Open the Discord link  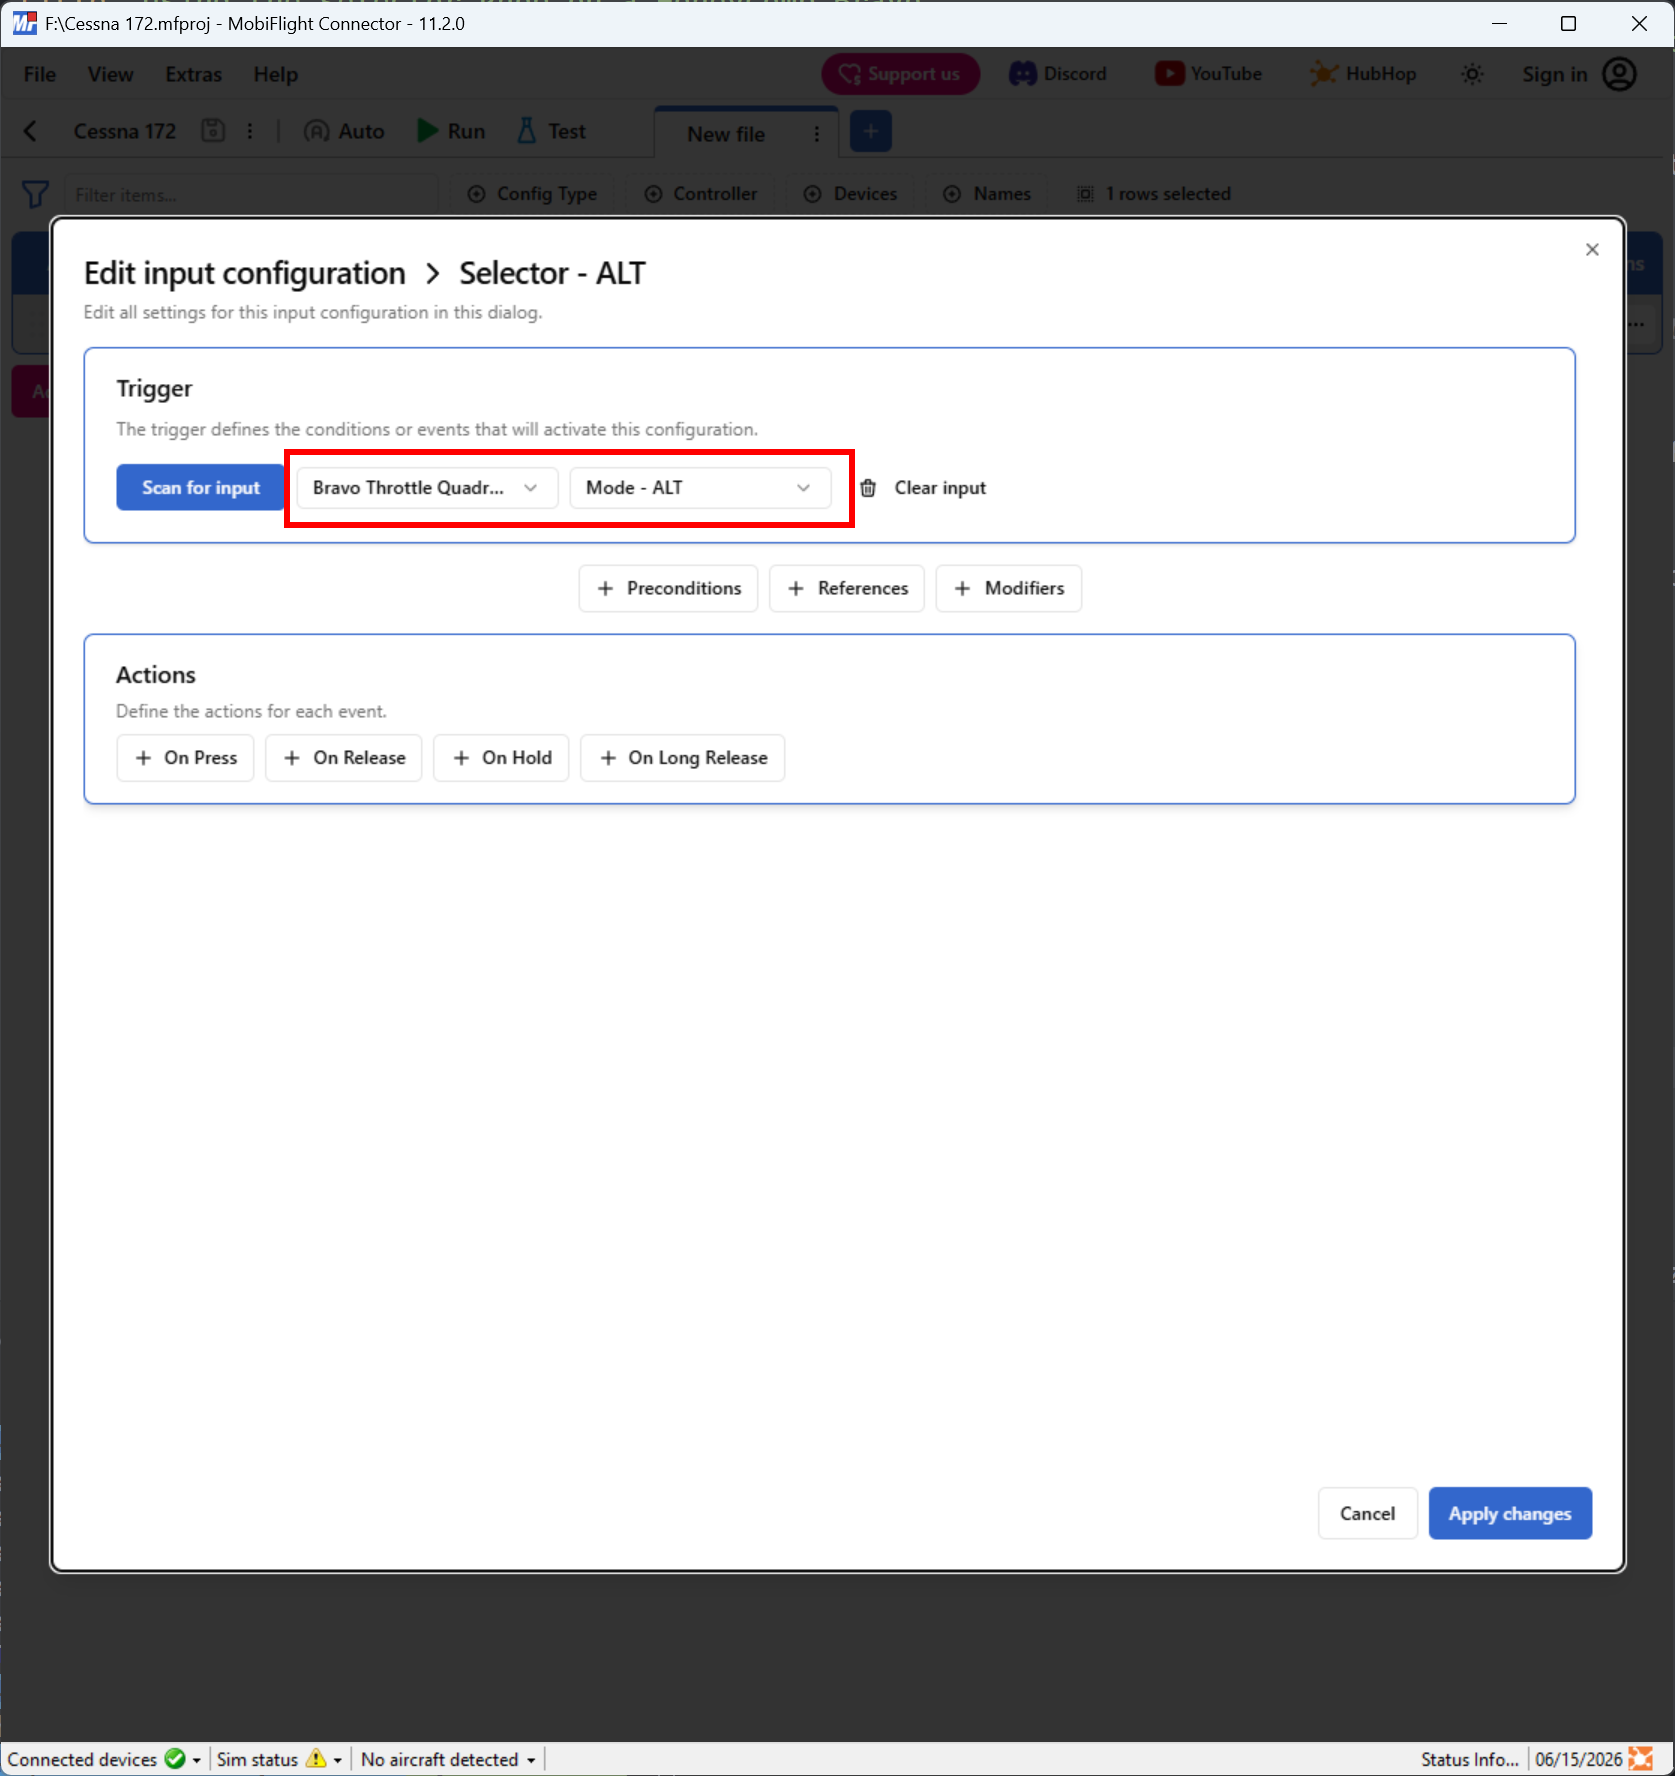(x=1058, y=74)
